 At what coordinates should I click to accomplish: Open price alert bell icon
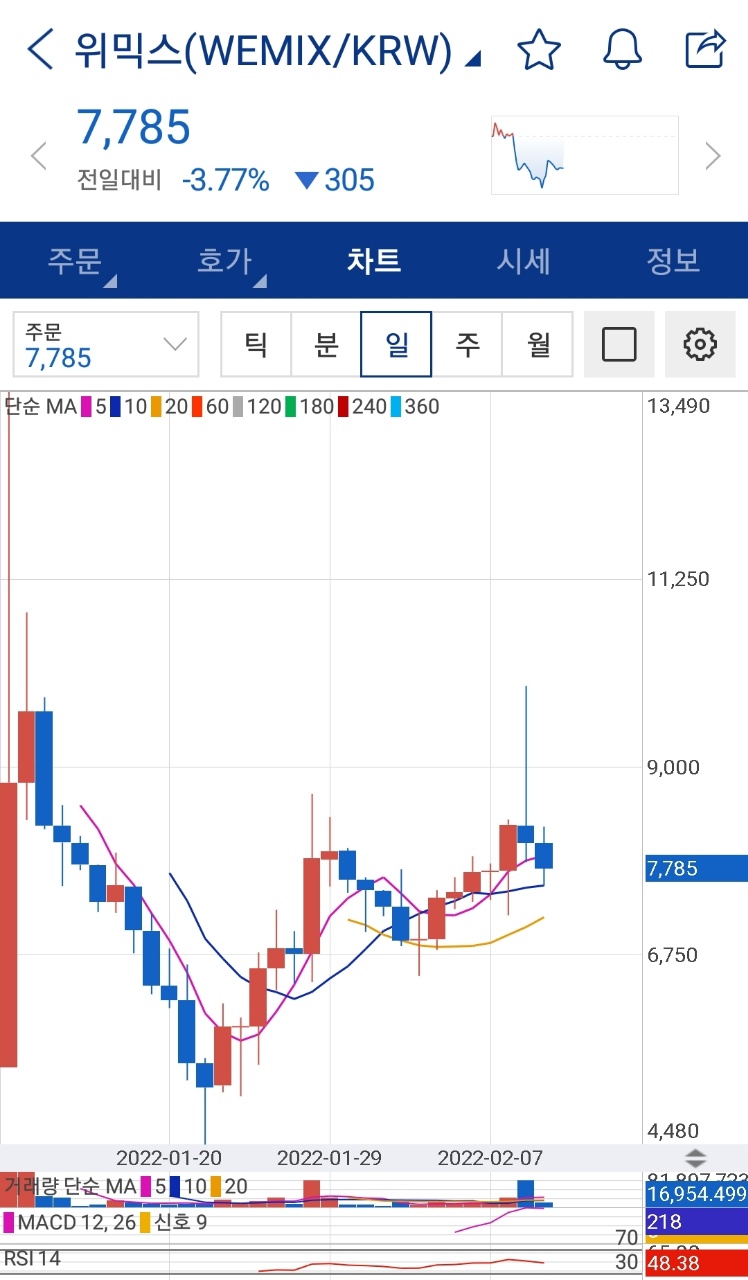[622, 49]
